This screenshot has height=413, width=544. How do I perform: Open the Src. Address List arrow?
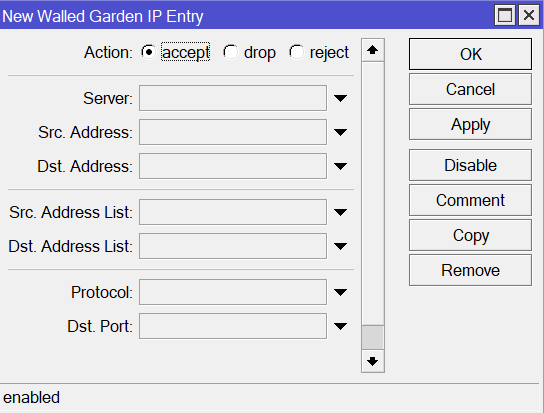340,212
